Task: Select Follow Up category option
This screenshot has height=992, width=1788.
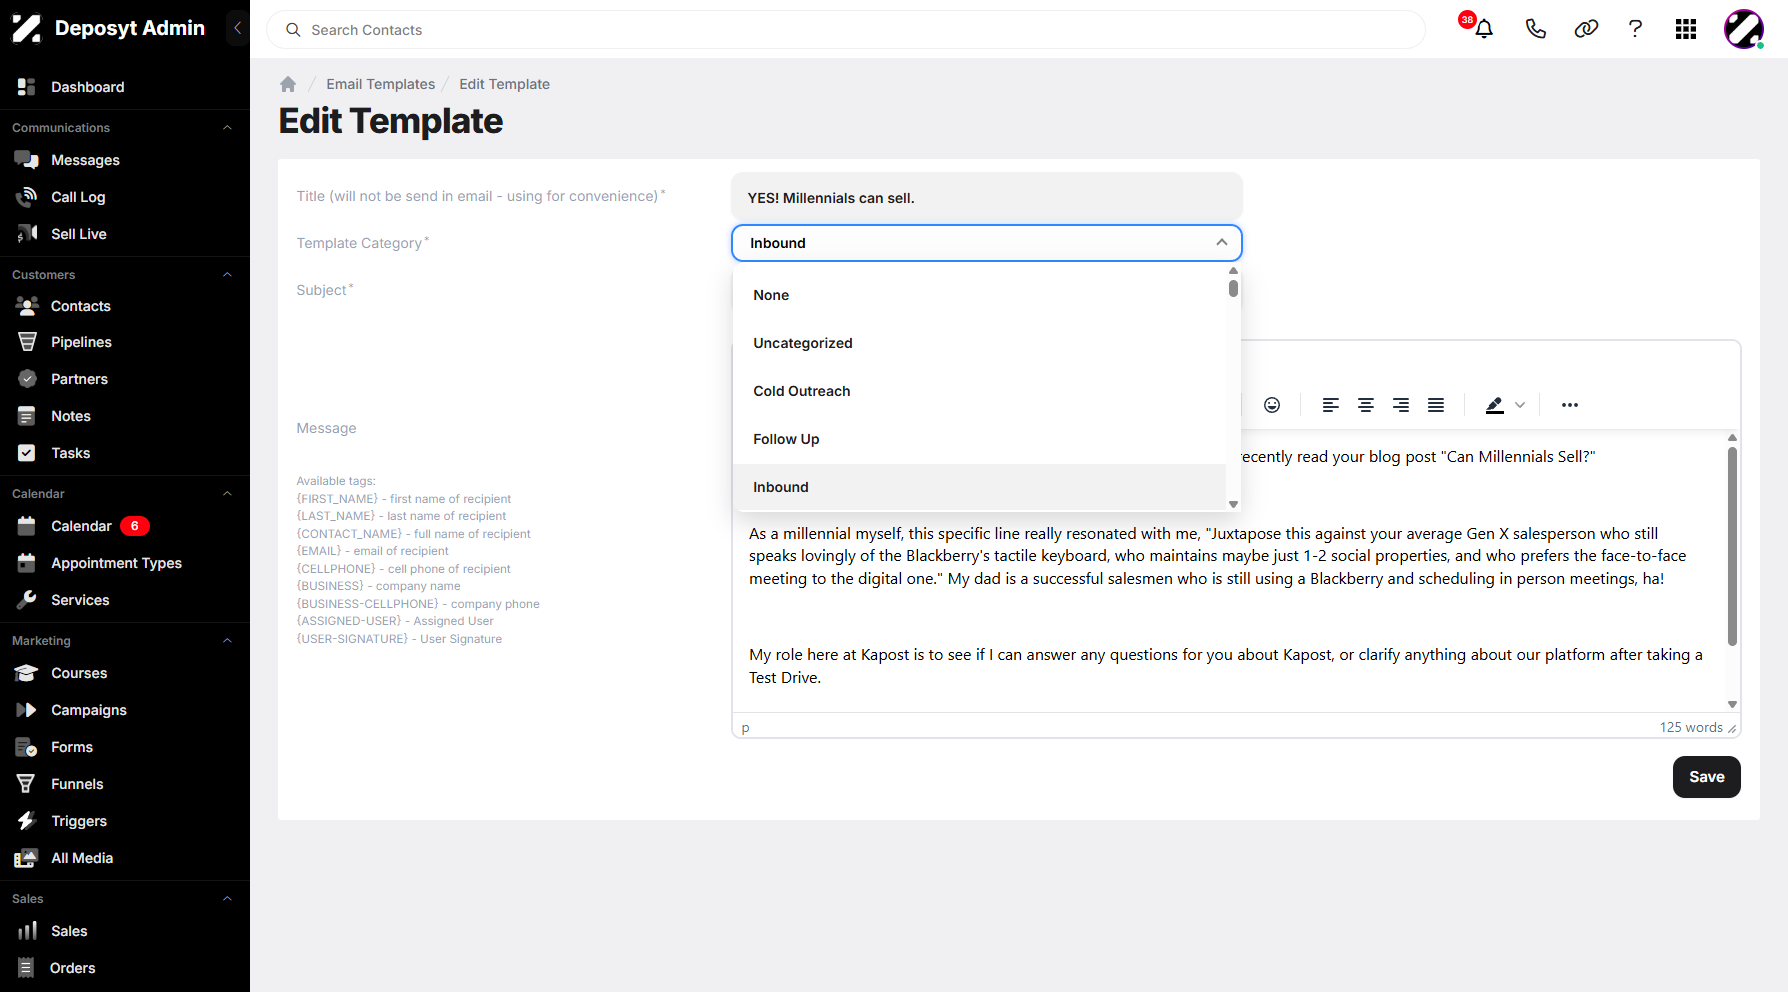Action: (x=980, y=439)
